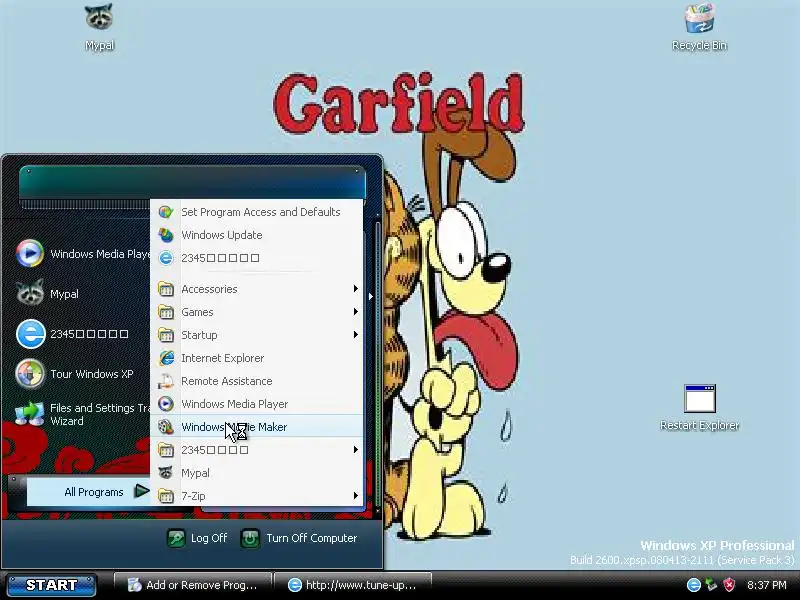Expand the Startup submenu arrow
Viewport: 800px width, 600px height.
356,335
